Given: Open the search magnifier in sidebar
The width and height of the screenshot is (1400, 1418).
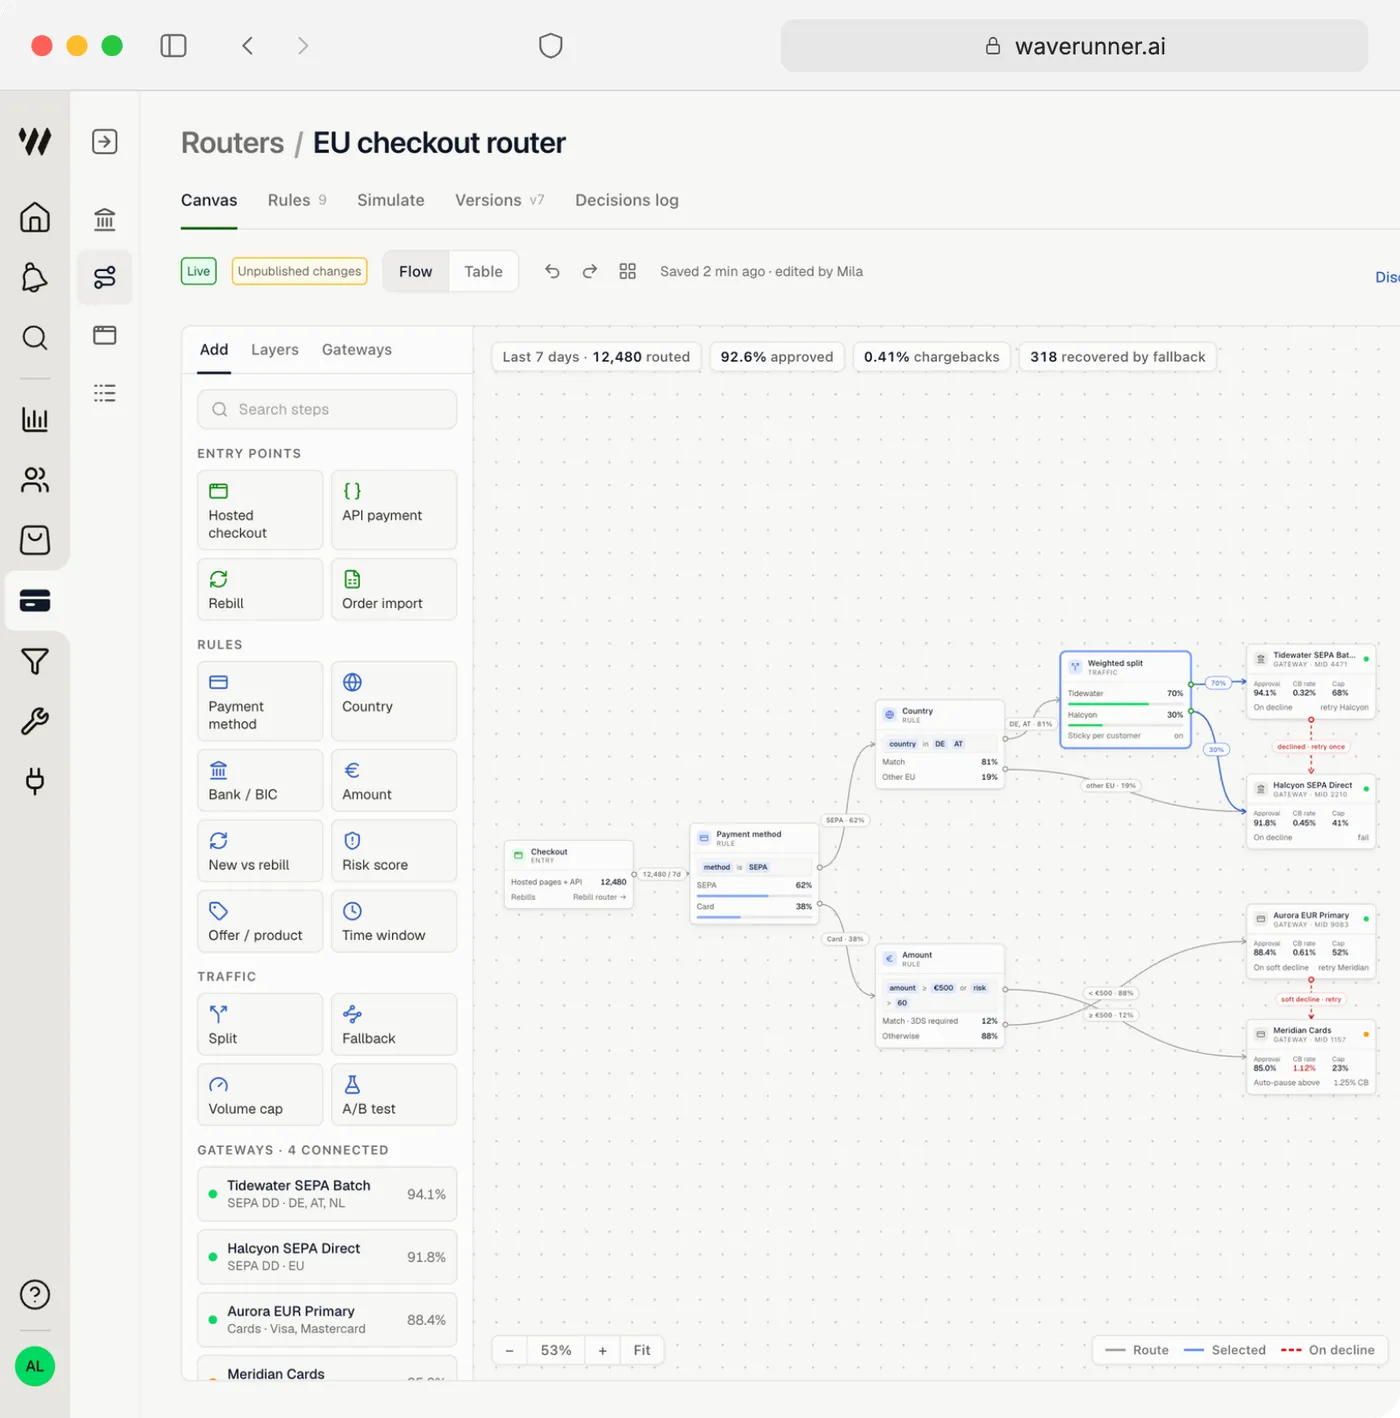Looking at the screenshot, I should click(35, 338).
